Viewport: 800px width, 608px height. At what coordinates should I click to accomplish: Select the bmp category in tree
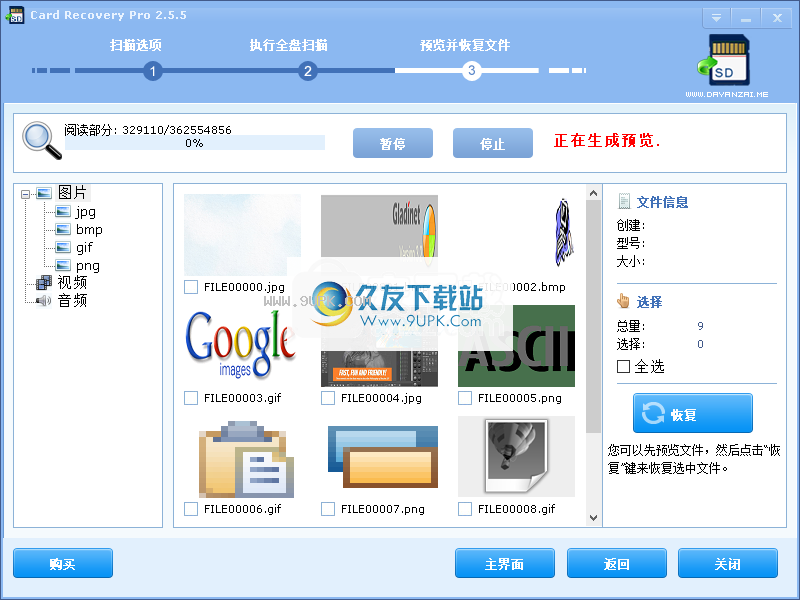click(x=89, y=230)
